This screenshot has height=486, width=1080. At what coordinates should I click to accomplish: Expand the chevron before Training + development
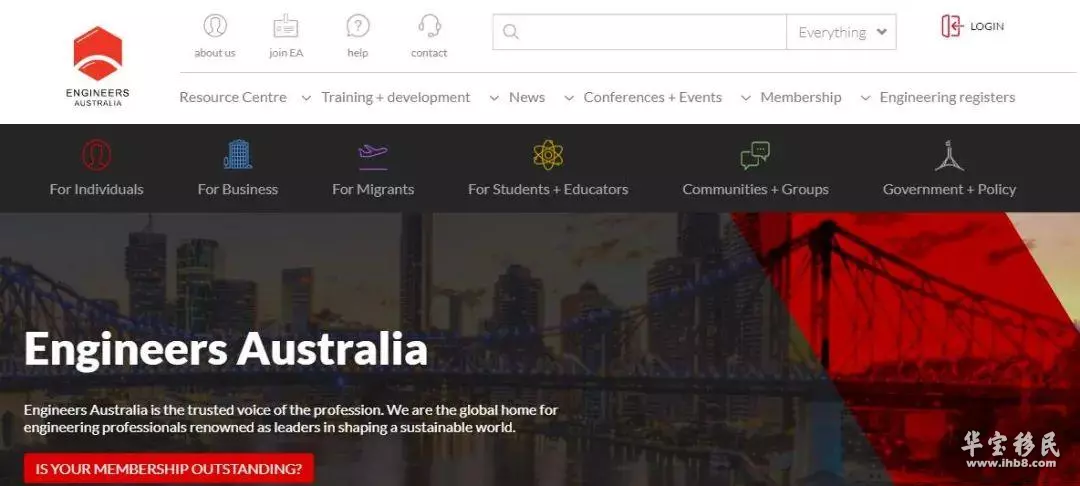pyautogui.click(x=307, y=98)
